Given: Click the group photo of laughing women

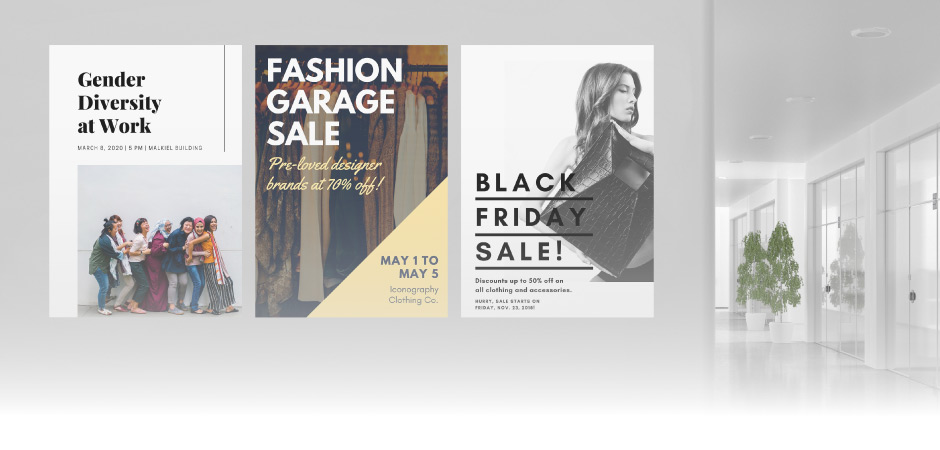Looking at the screenshot, I should [159, 241].
